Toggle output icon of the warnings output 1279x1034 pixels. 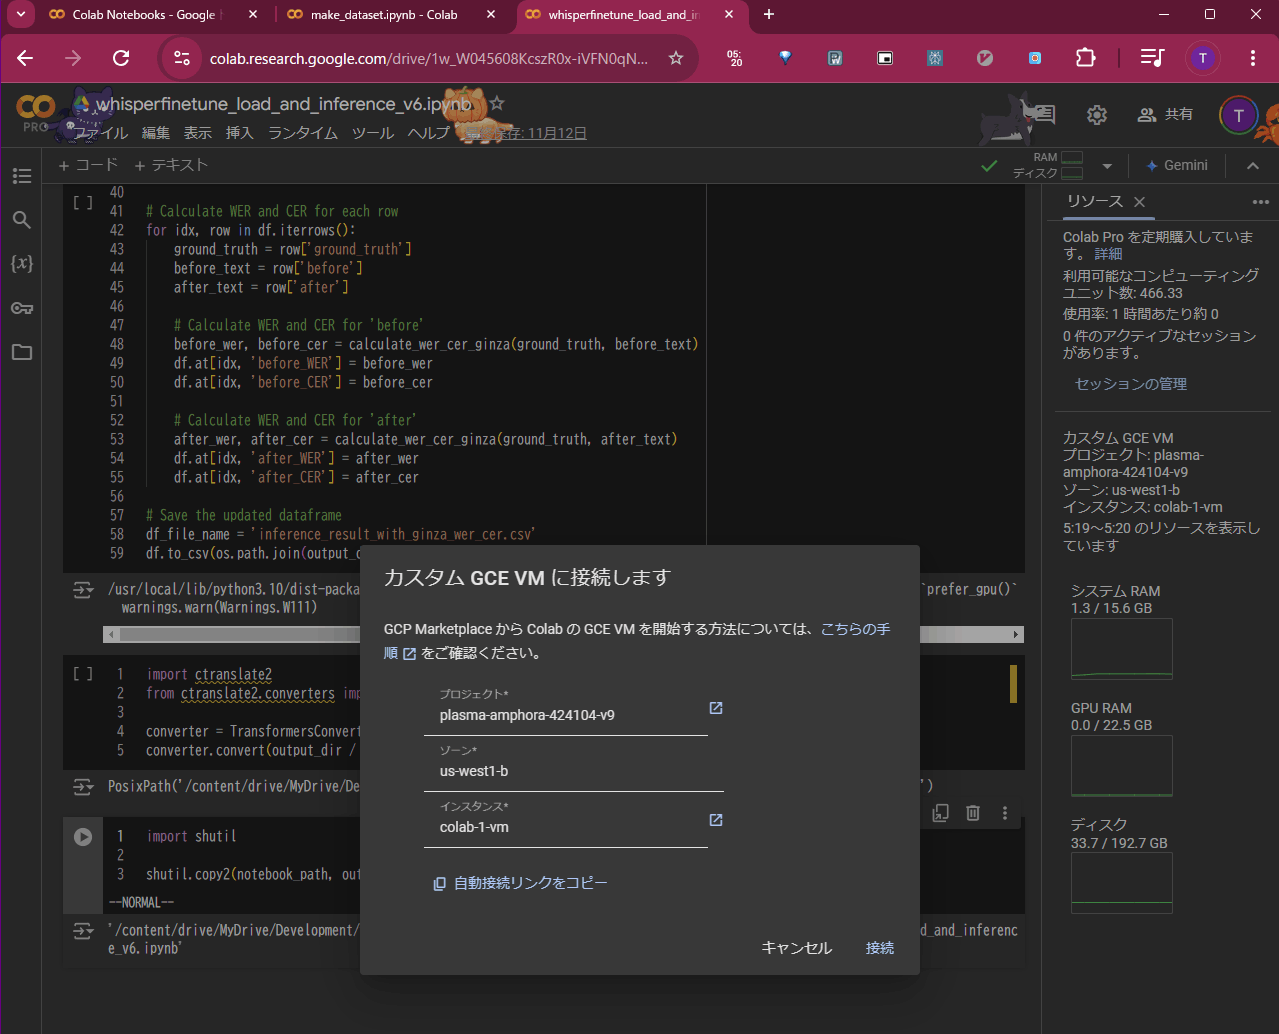tap(83, 592)
